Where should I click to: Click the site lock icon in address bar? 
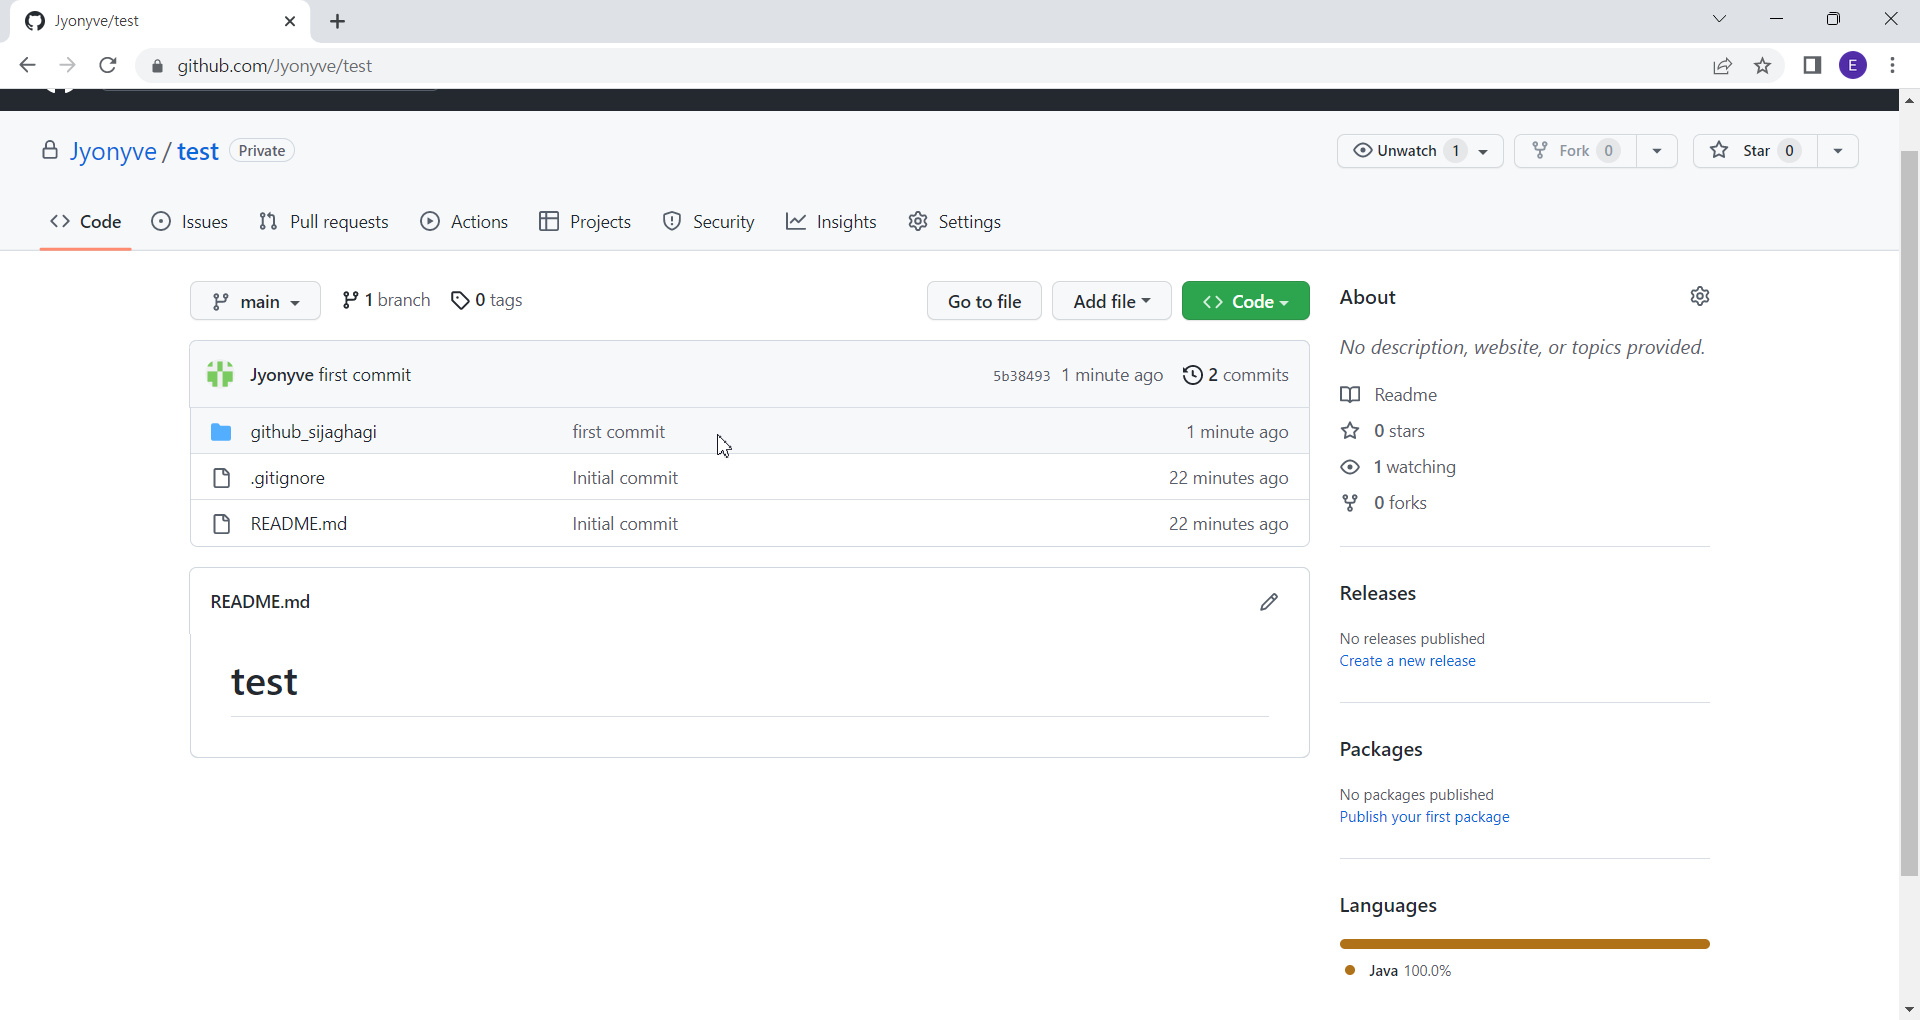click(x=157, y=66)
